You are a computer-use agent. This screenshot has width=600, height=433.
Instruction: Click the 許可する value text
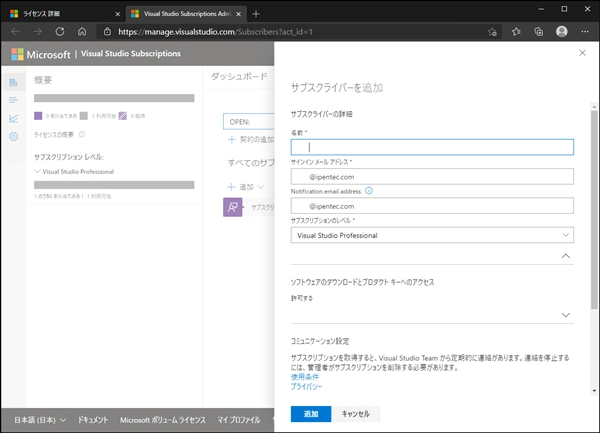[x=302, y=298]
